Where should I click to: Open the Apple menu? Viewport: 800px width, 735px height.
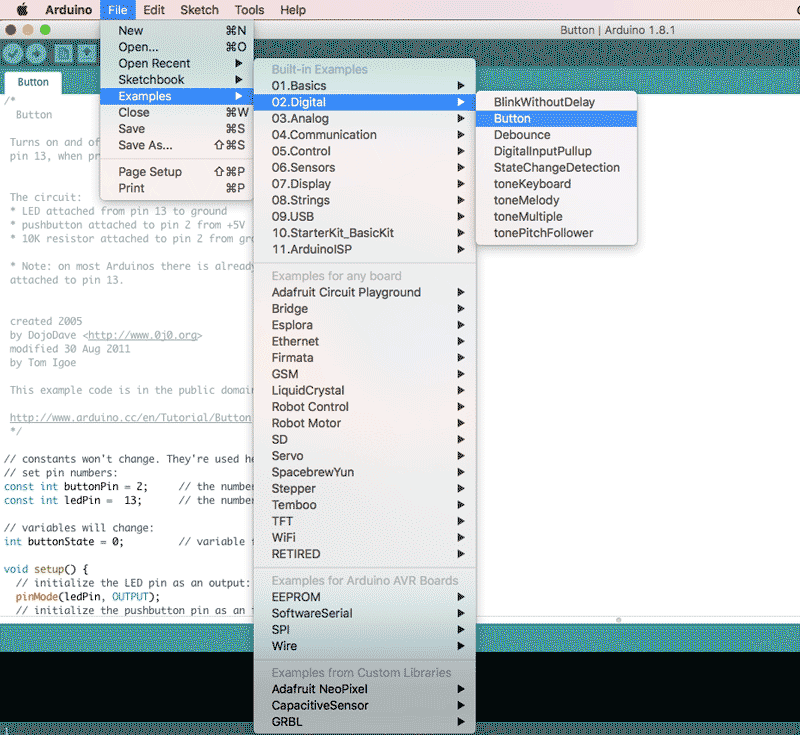coord(22,10)
